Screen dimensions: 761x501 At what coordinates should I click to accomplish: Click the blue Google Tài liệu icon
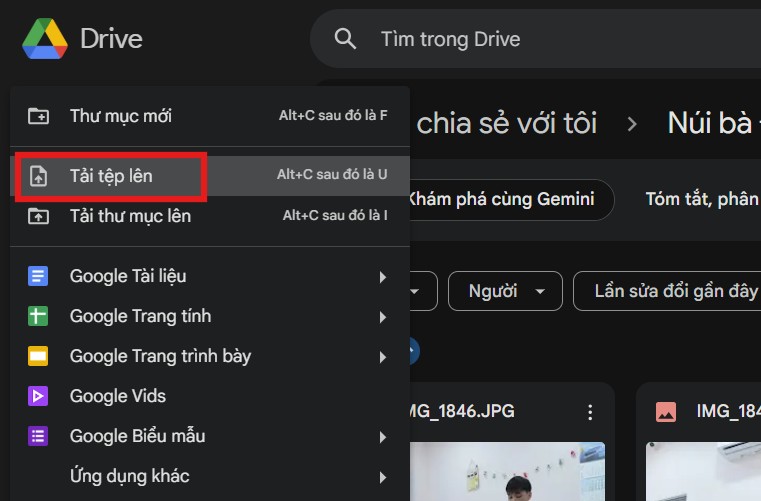[x=38, y=276]
